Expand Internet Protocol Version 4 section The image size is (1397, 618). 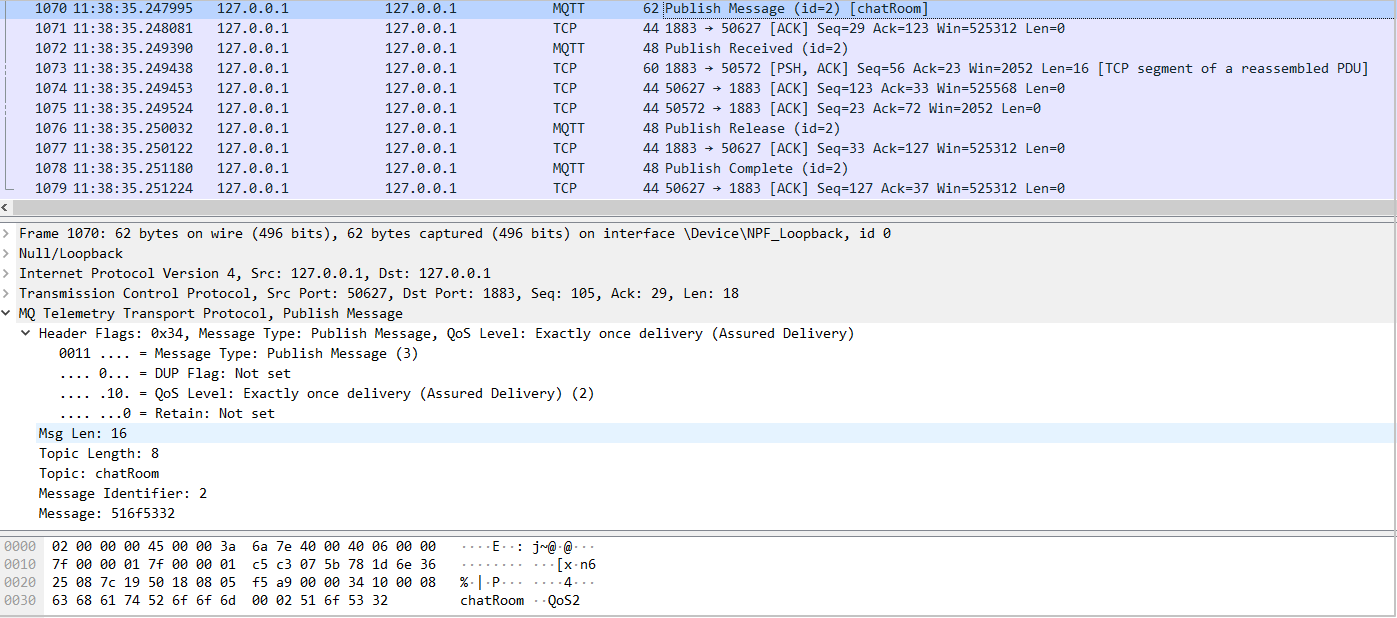8,273
